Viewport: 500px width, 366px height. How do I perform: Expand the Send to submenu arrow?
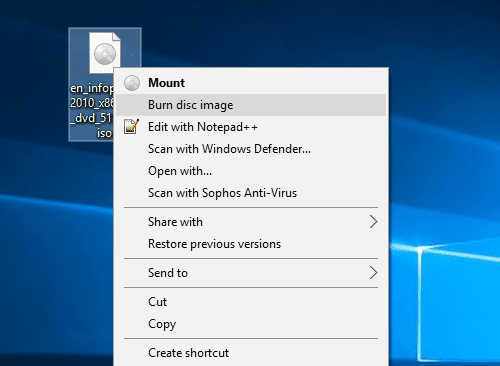point(373,273)
